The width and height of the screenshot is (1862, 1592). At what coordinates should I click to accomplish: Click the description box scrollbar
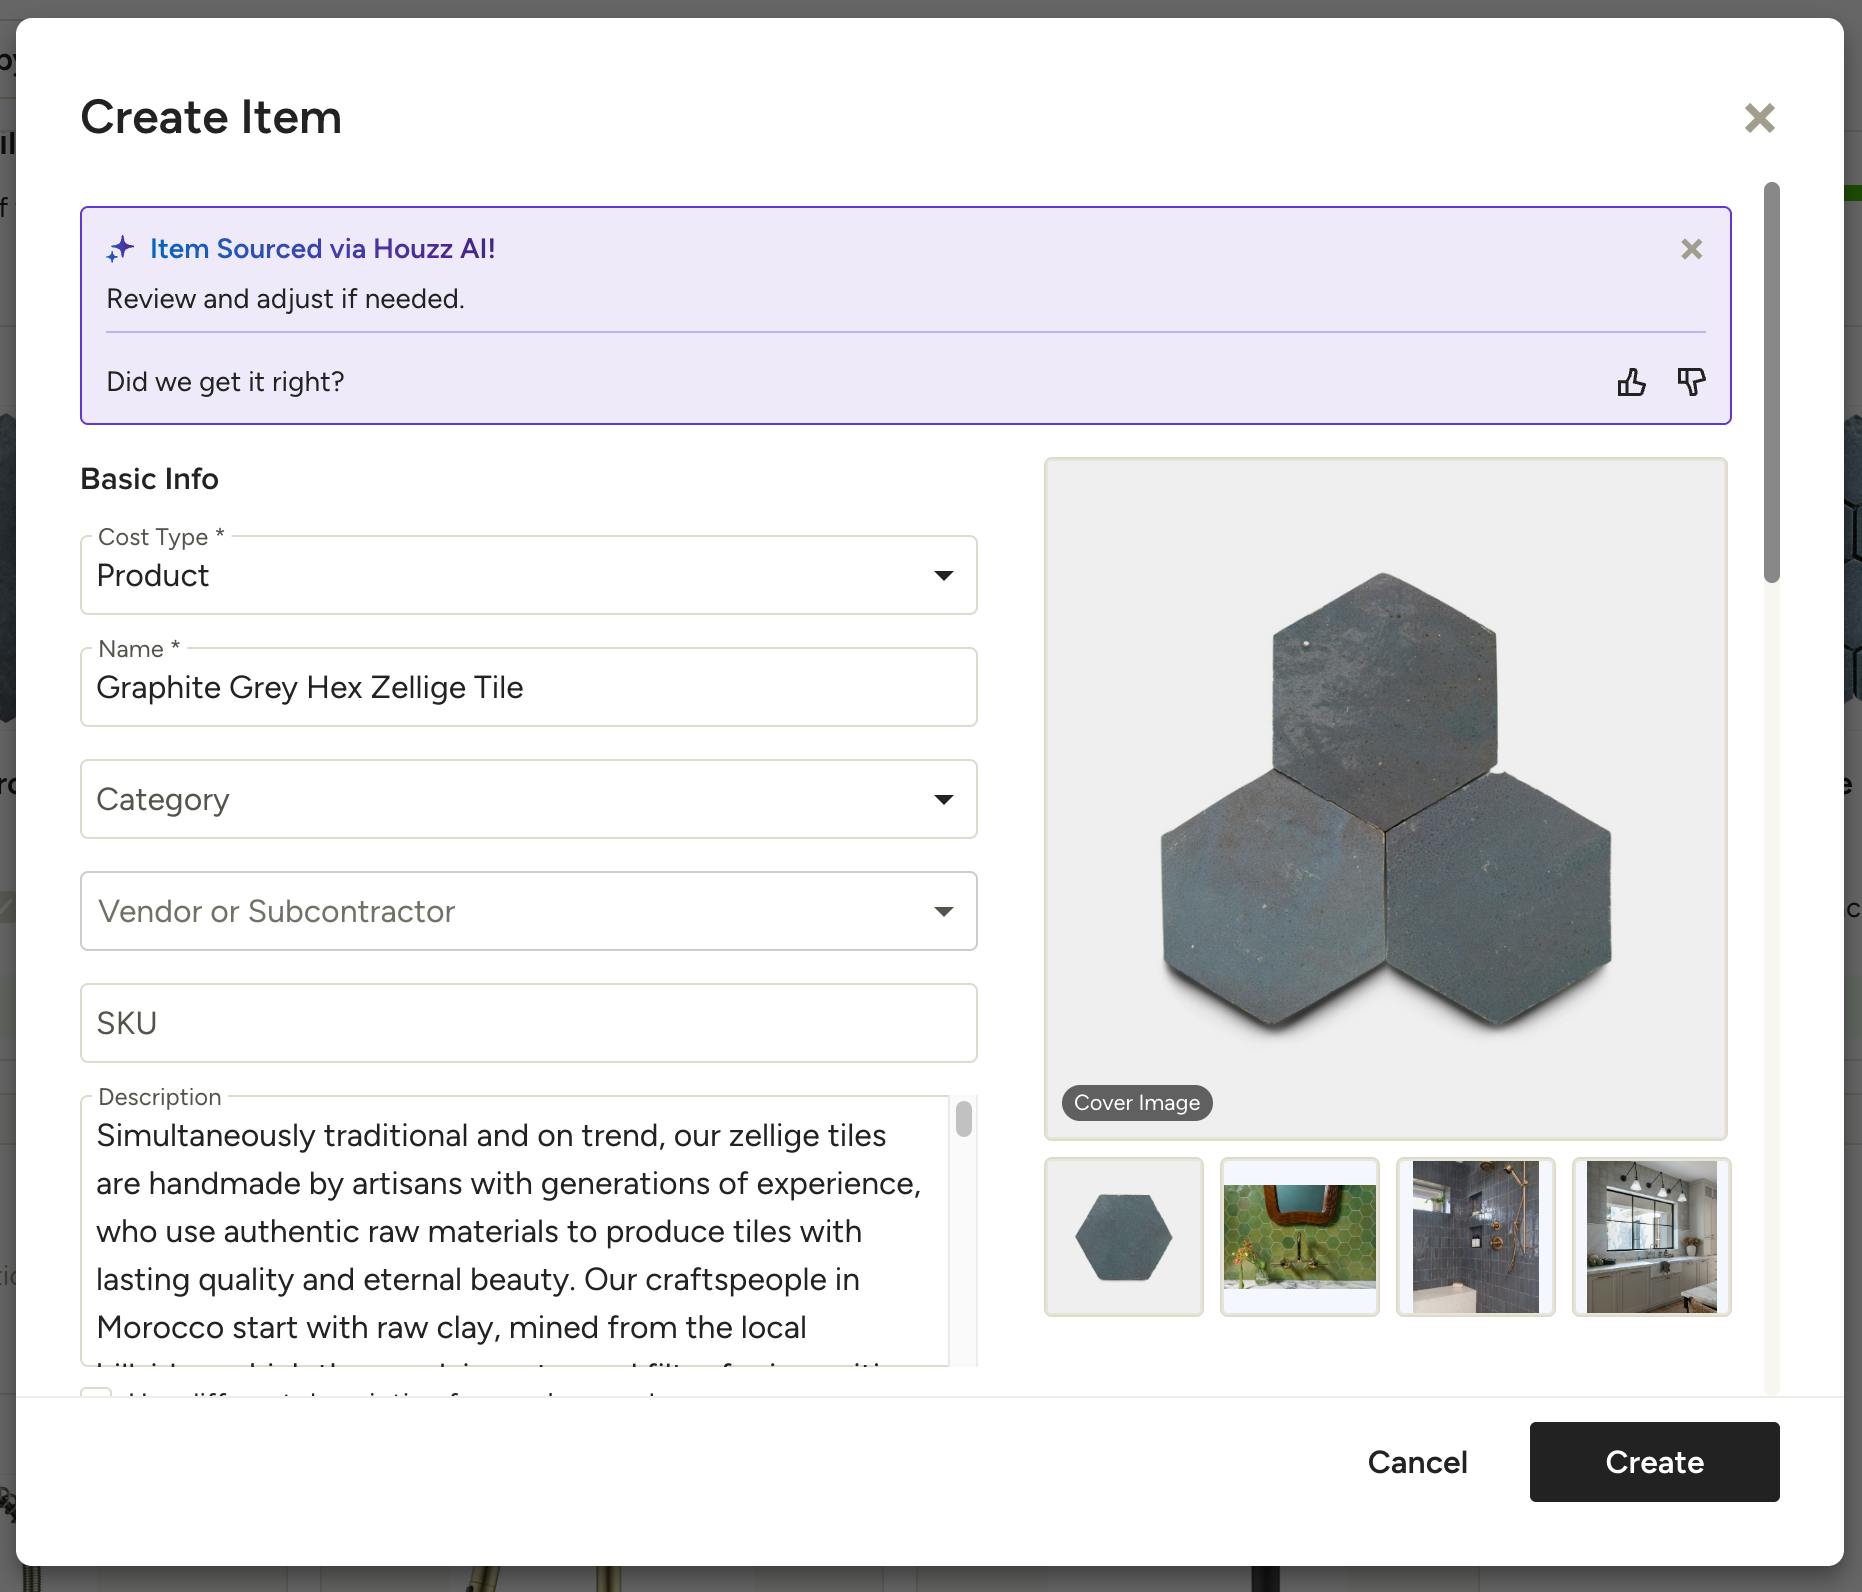click(x=964, y=1119)
